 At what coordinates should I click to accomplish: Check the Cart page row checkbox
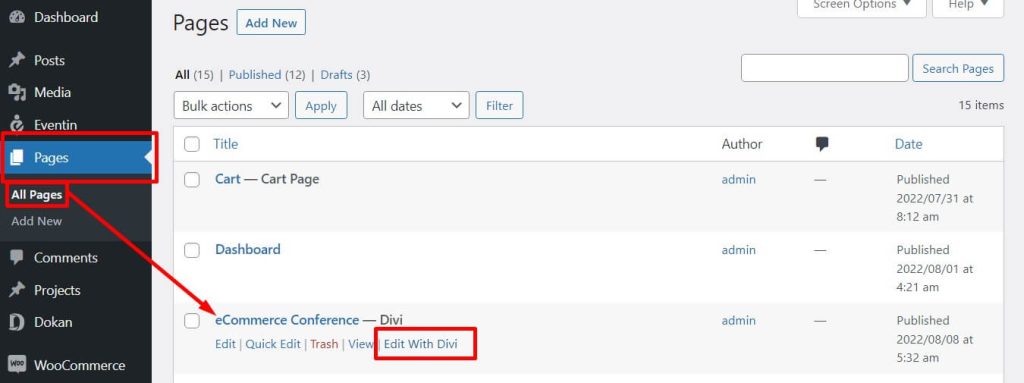(191, 180)
